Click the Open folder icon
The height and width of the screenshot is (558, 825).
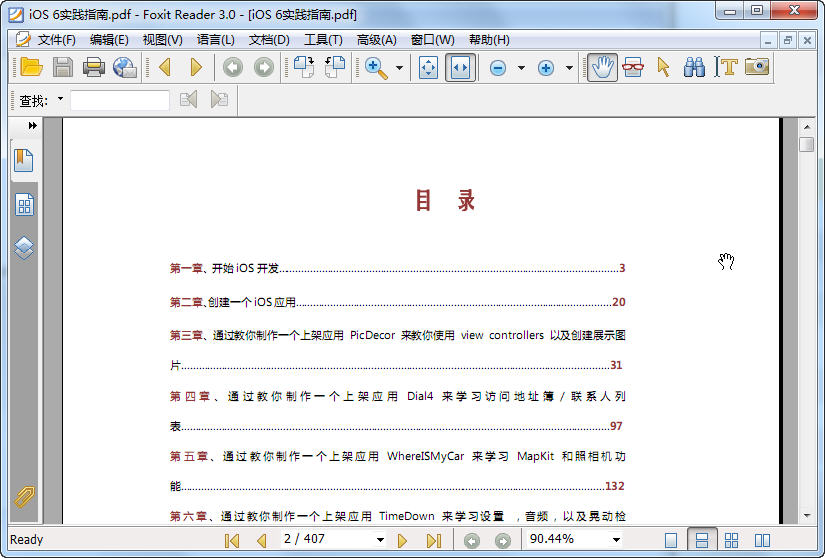coord(32,67)
